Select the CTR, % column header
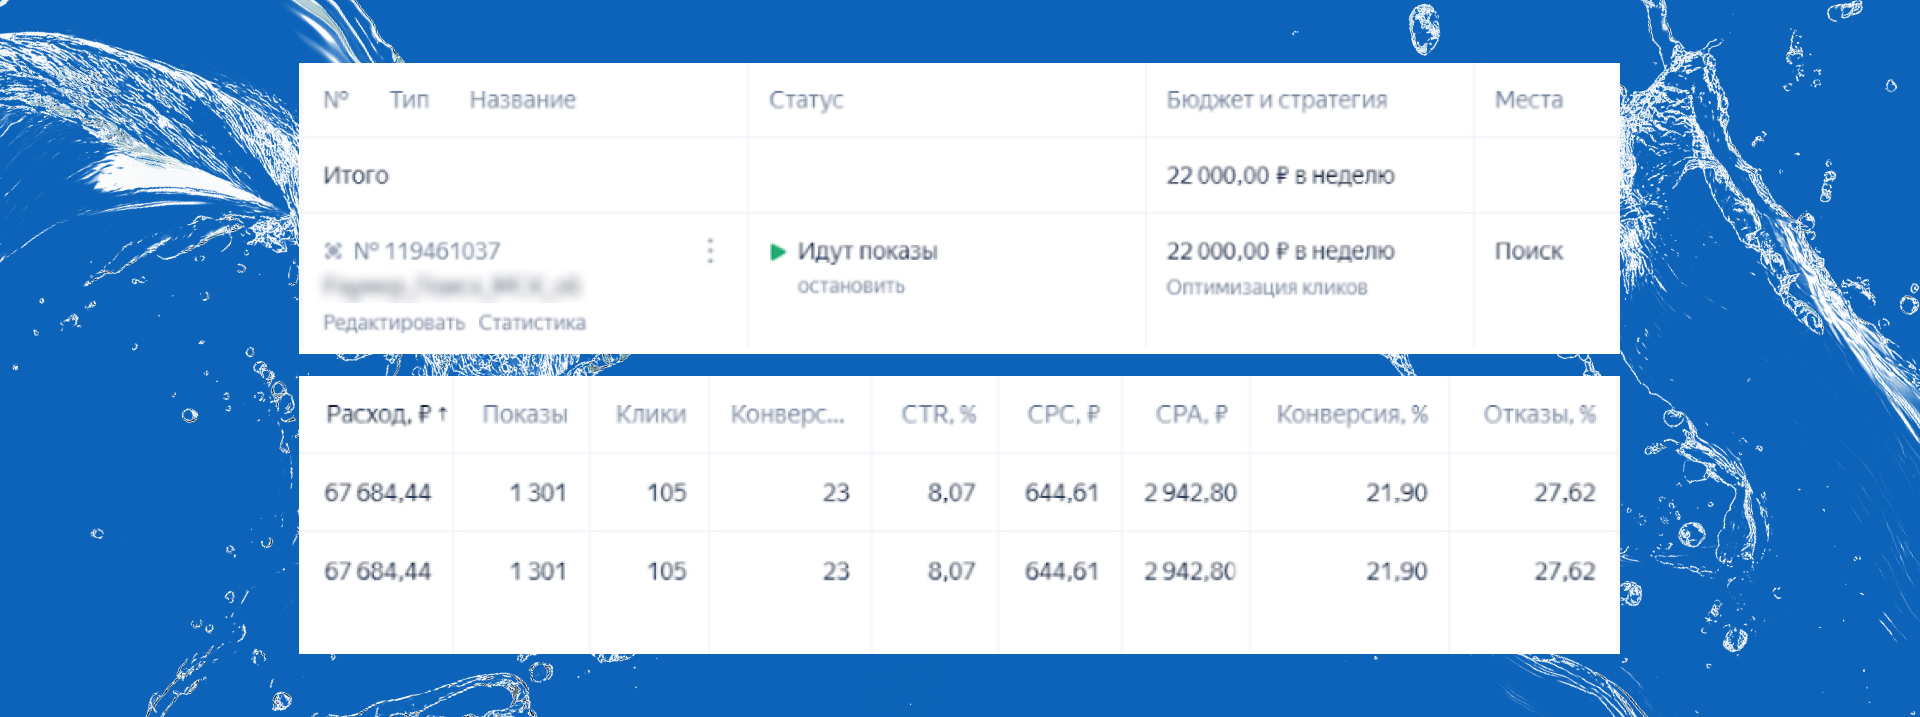This screenshot has width=1920, height=717. 937,414
